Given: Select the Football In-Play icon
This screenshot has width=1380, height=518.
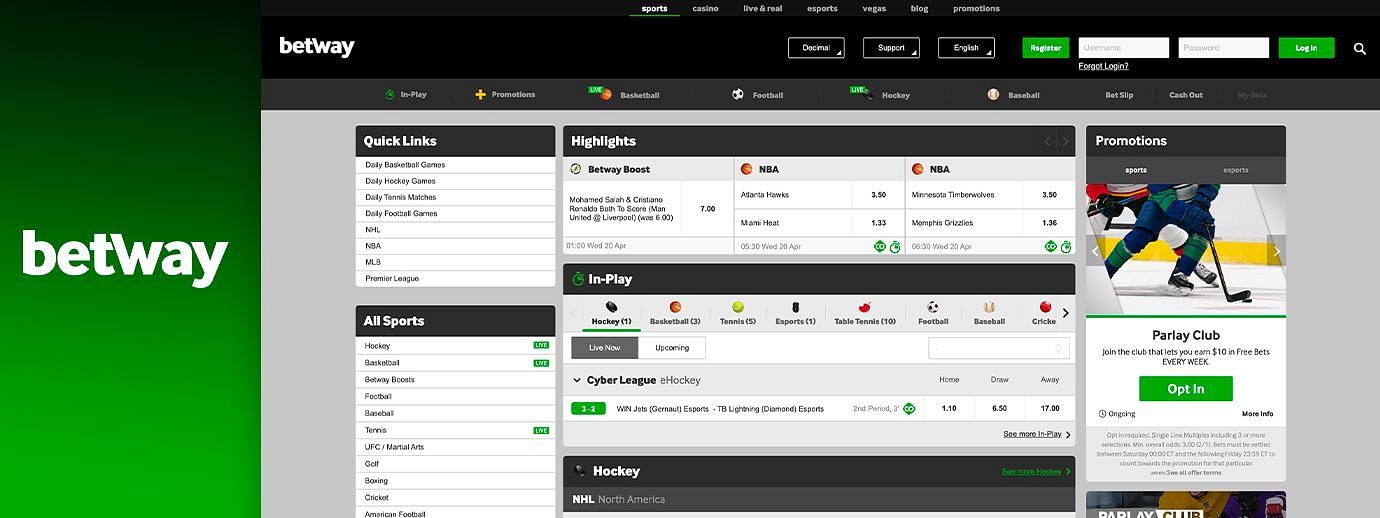Looking at the screenshot, I should tap(932, 307).
